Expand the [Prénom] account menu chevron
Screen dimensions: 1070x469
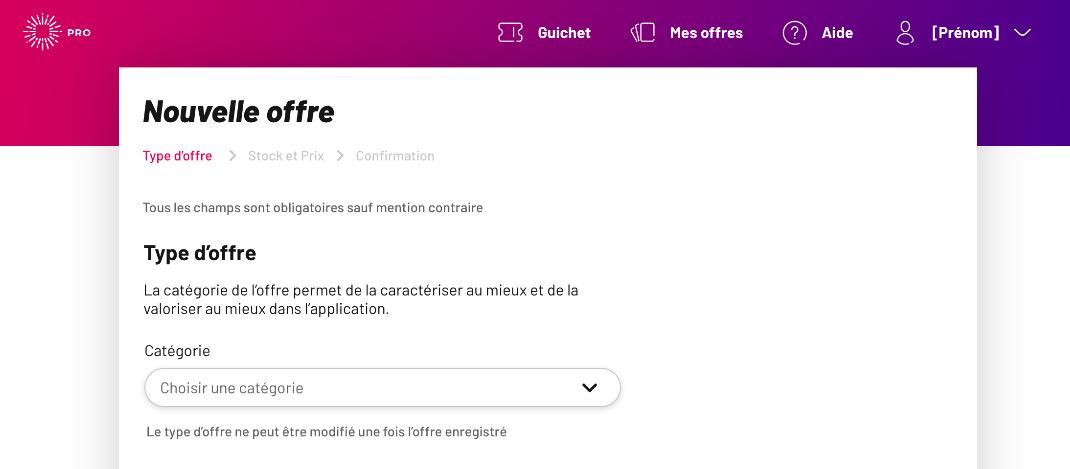(x=1022, y=33)
